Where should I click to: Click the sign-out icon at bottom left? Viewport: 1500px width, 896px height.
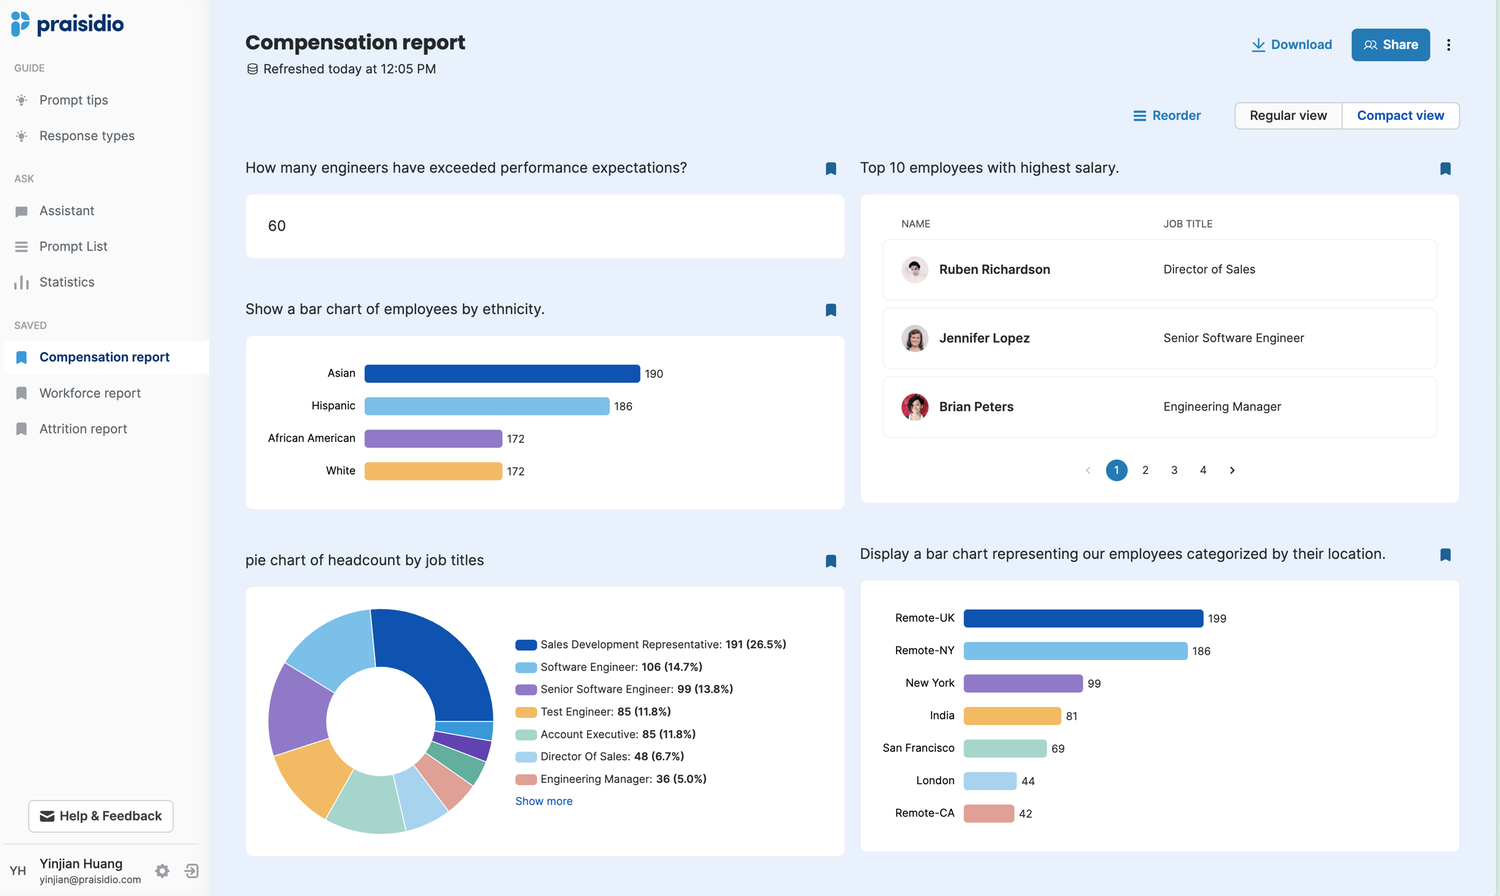190,871
